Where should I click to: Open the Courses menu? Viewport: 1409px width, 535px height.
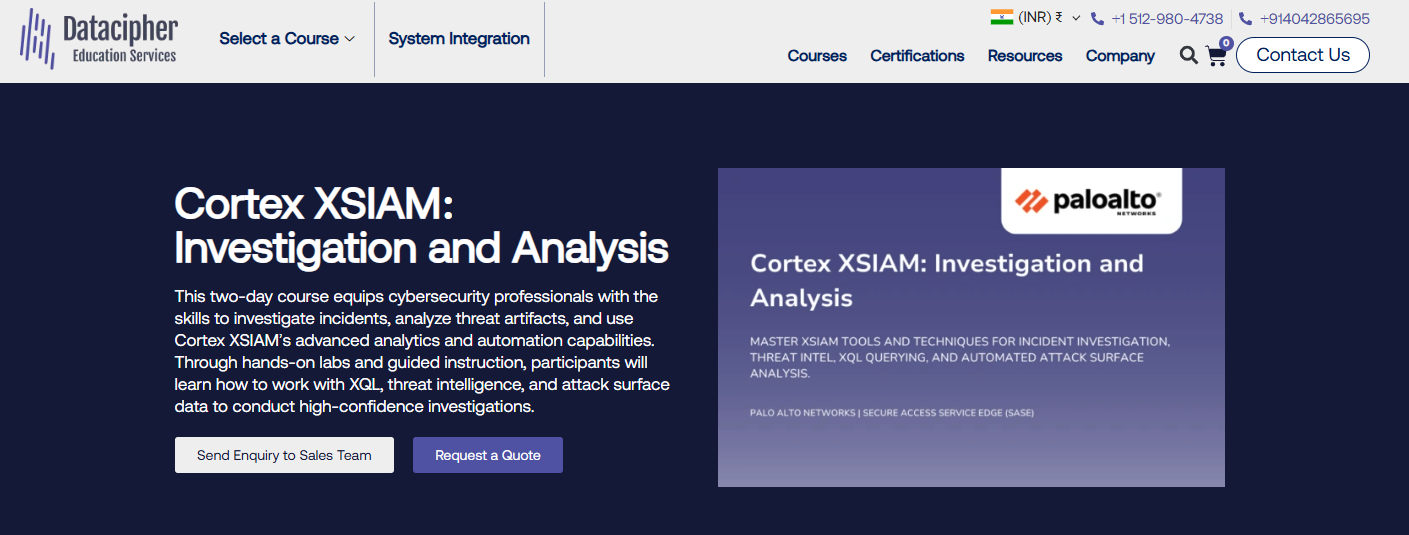click(x=817, y=56)
